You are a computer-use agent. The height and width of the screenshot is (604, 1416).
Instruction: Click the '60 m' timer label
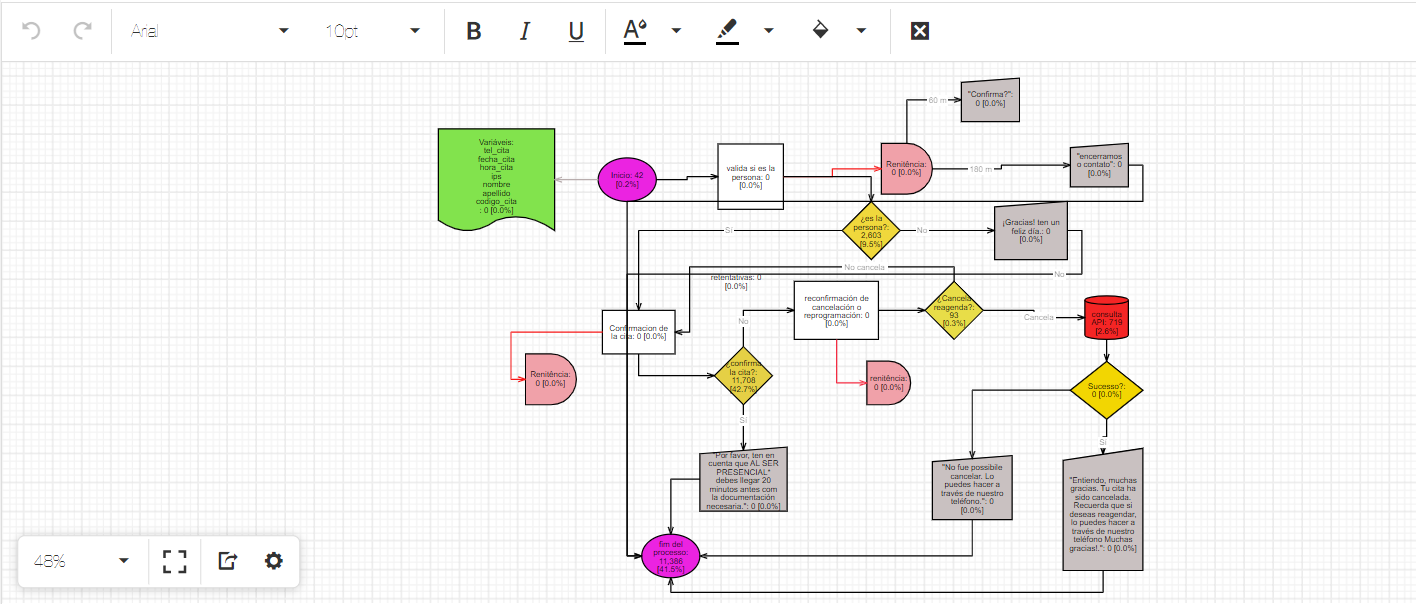point(938,100)
